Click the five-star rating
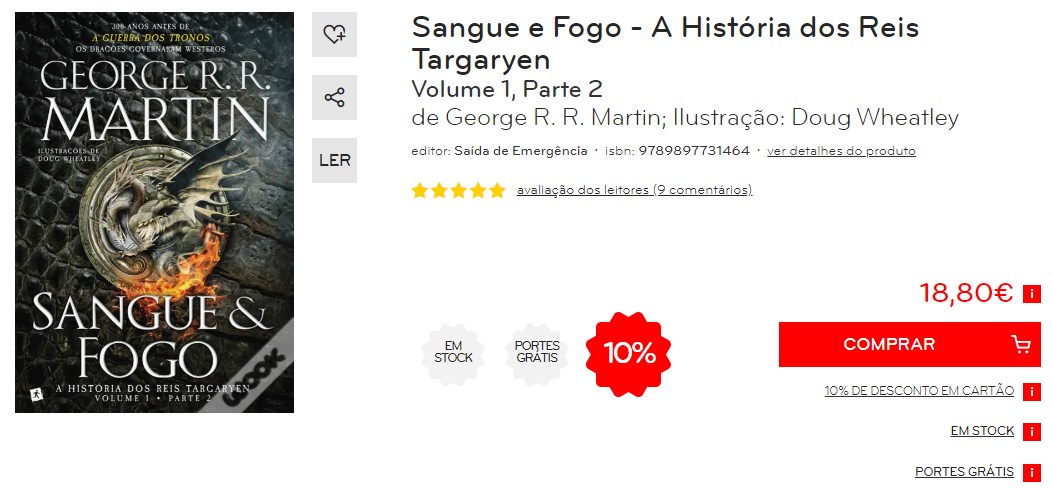Image resolution: width=1052 pixels, height=490 pixels. (458, 191)
